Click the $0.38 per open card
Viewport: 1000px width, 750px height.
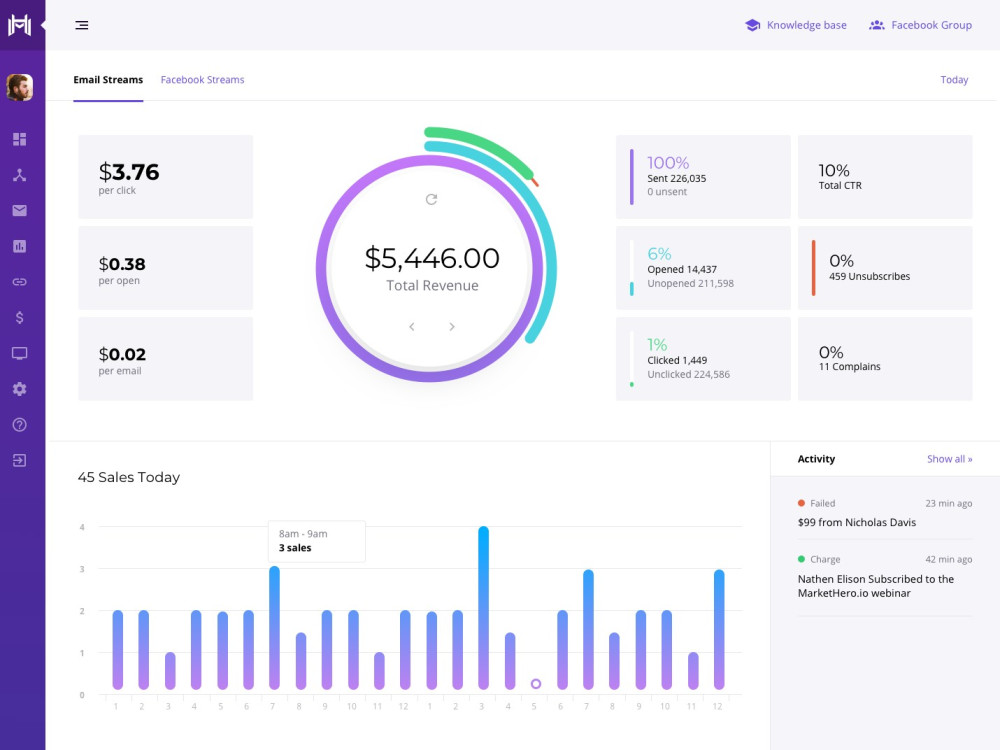pos(166,268)
